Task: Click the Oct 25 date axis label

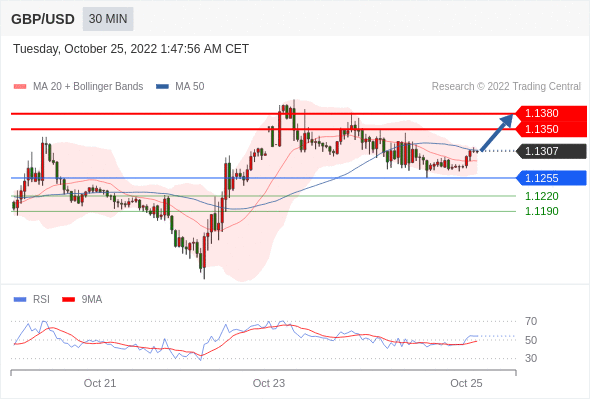Action: 466,383
